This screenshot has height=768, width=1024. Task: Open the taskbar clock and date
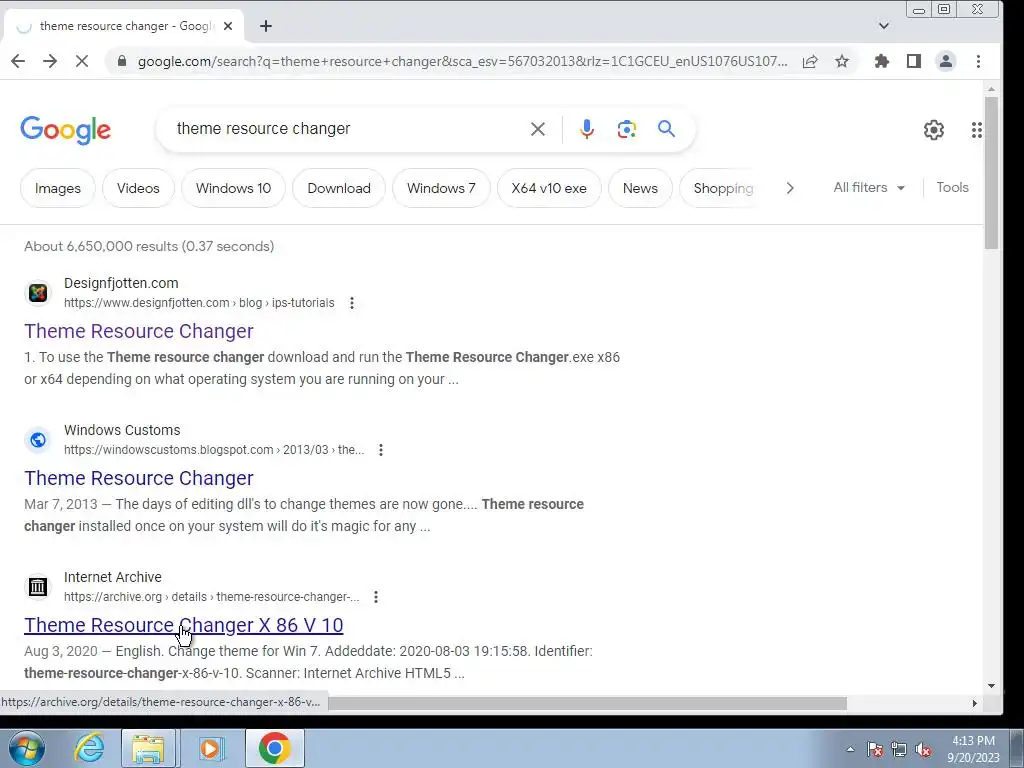(973, 749)
